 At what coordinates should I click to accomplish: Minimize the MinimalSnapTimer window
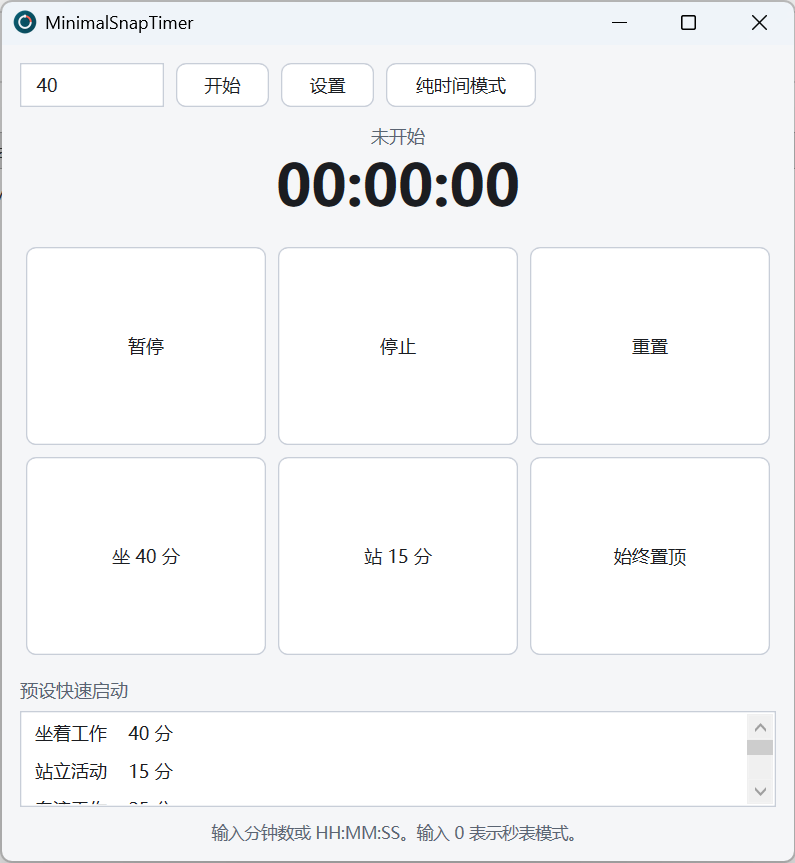click(619, 23)
